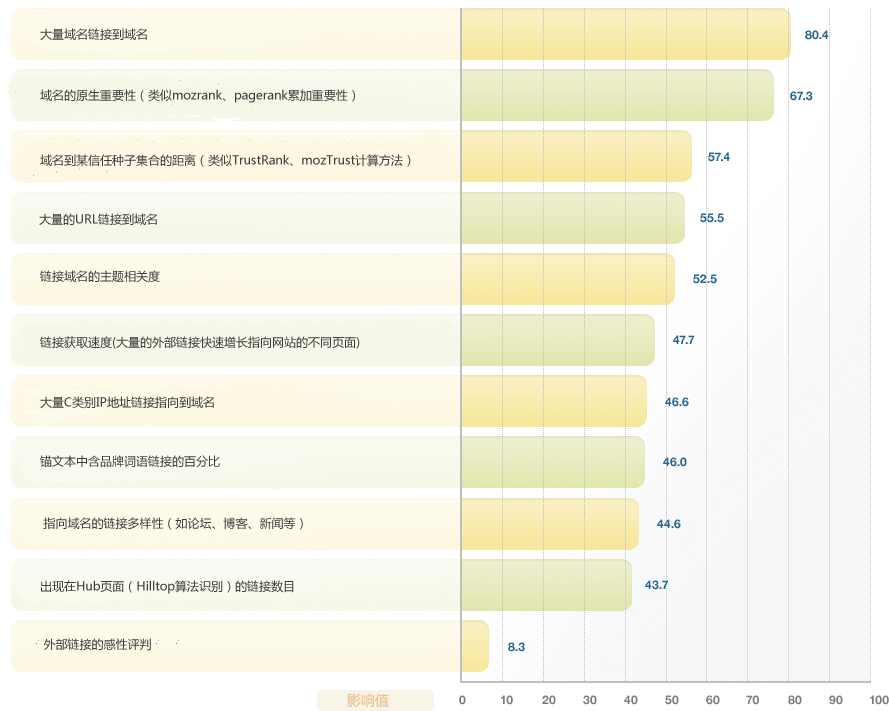Click the value 55.5
The width and height of the screenshot is (889, 711).
(x=712, y=218)
